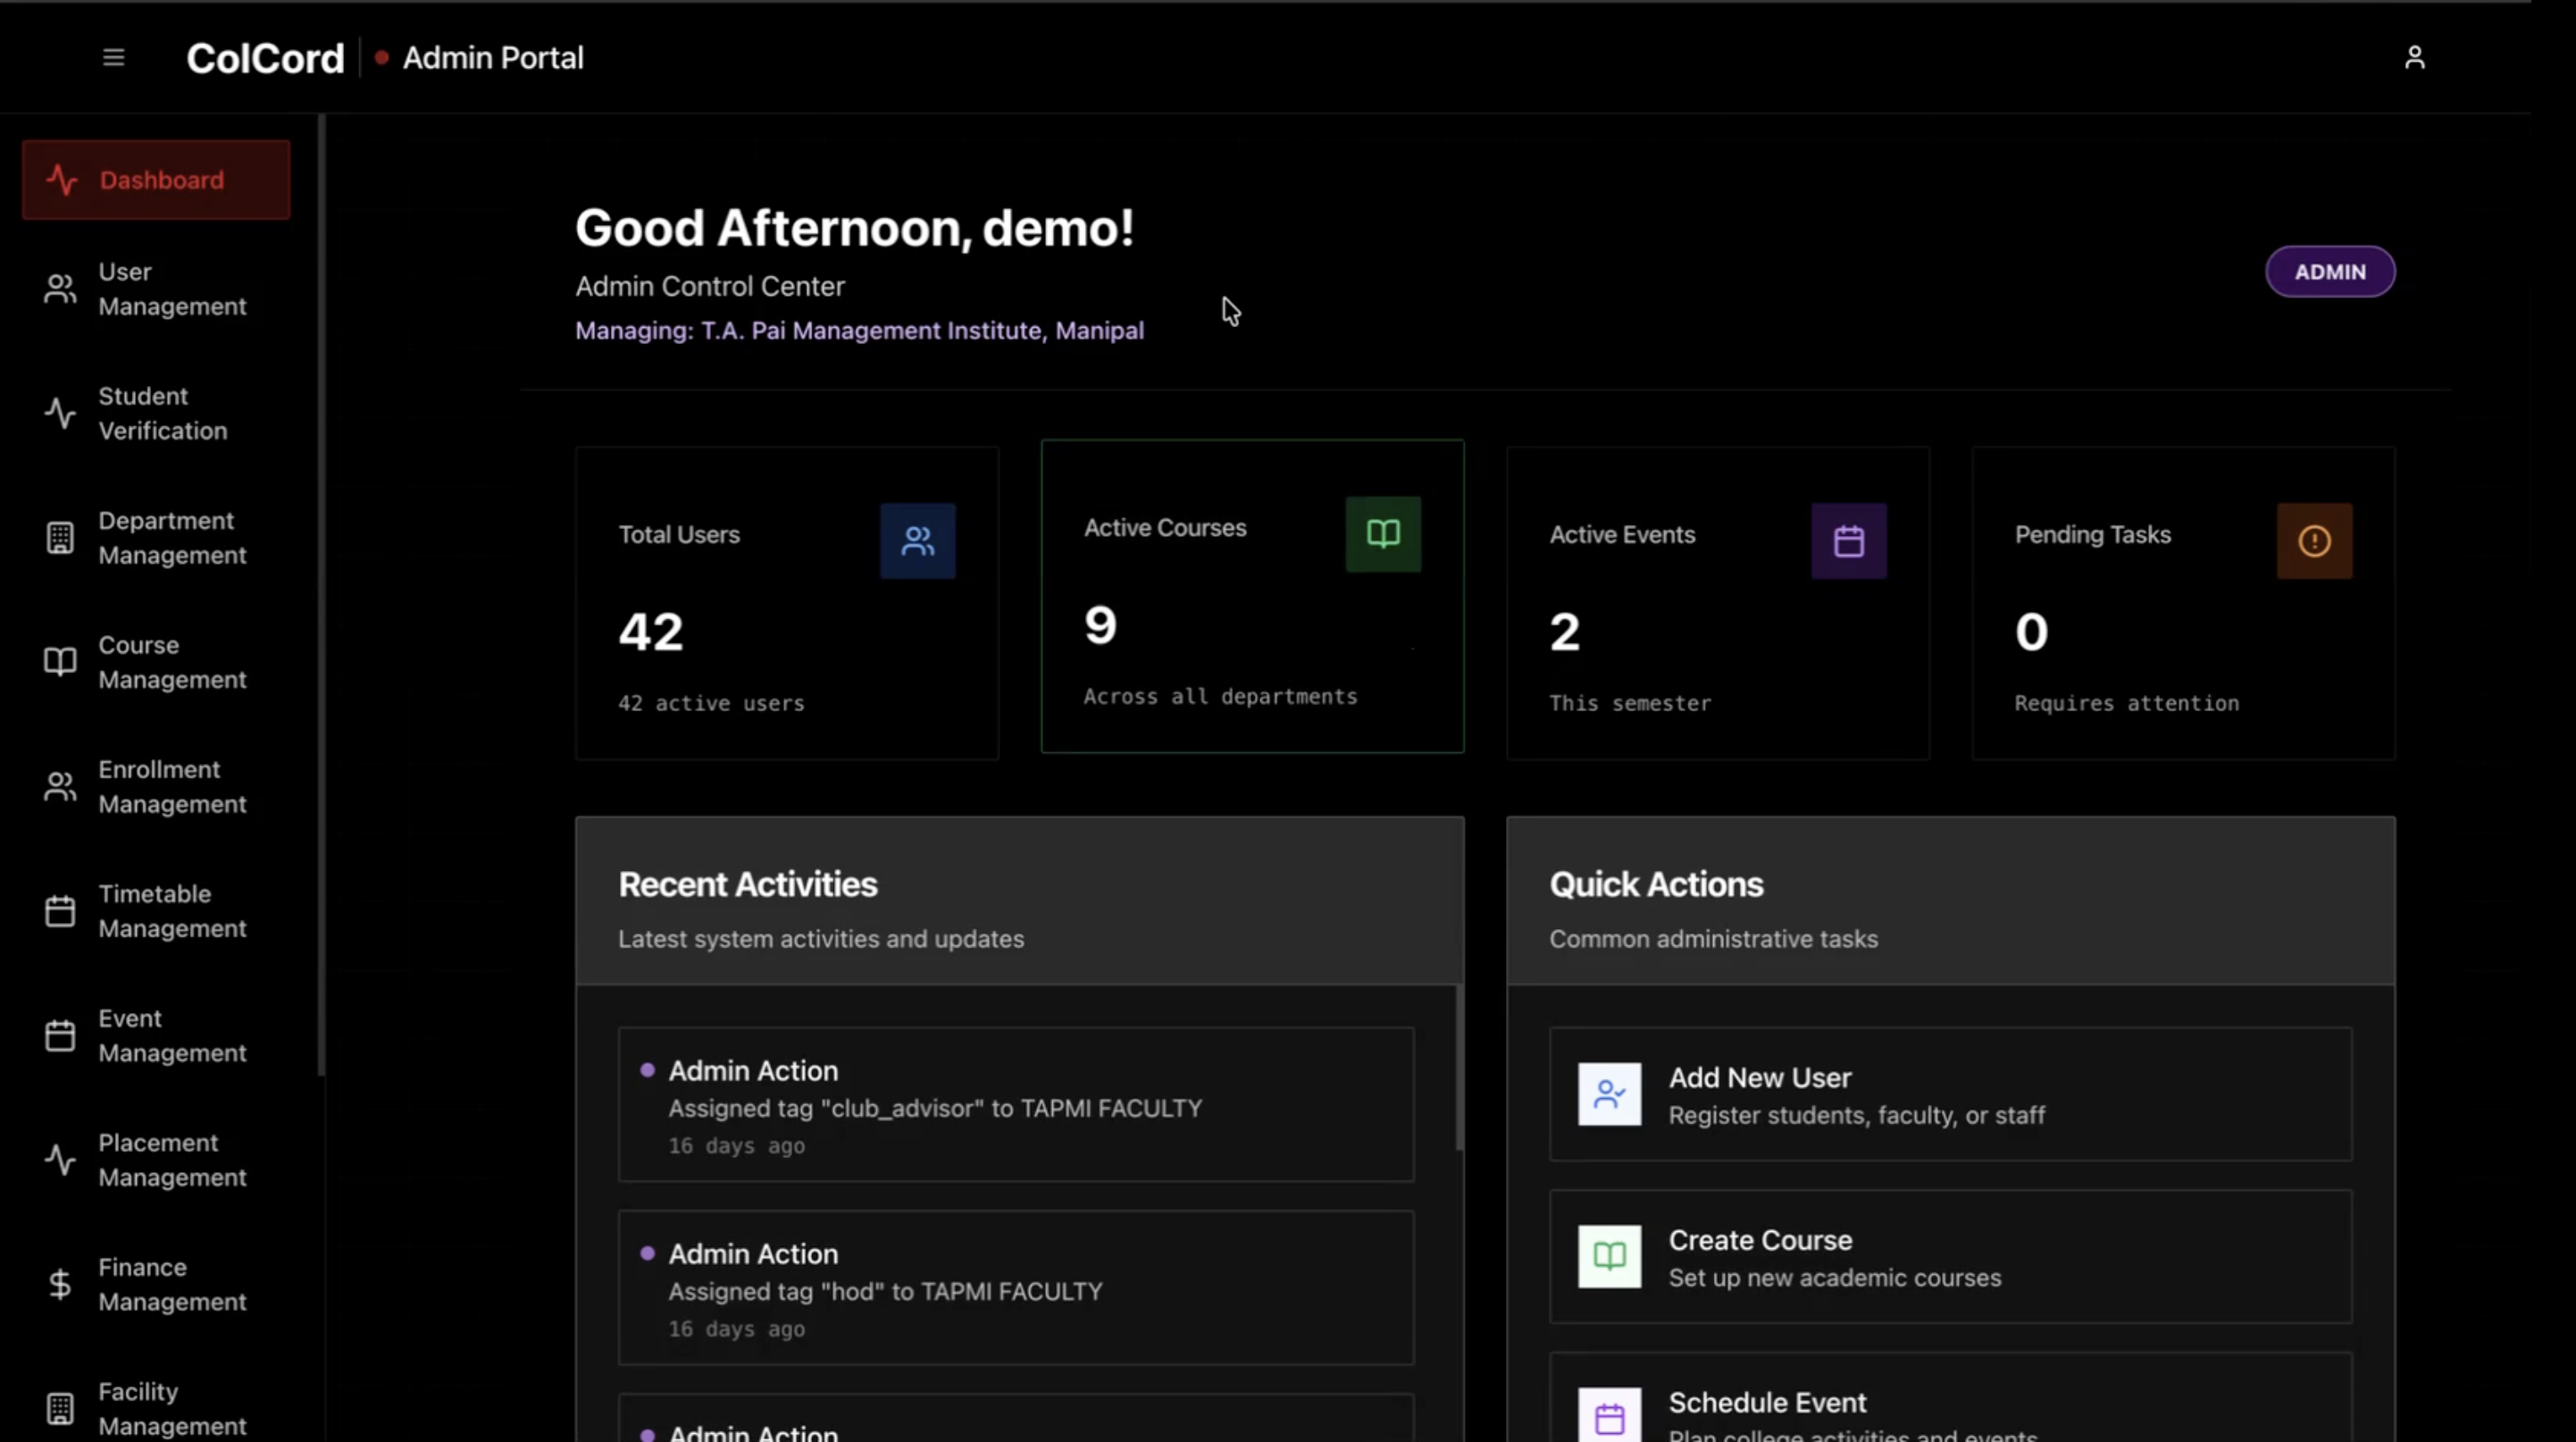Click the Create Course book icon
Screen dimensions: 2576x1442
pyautogui.click(x=1609, y=1256)
